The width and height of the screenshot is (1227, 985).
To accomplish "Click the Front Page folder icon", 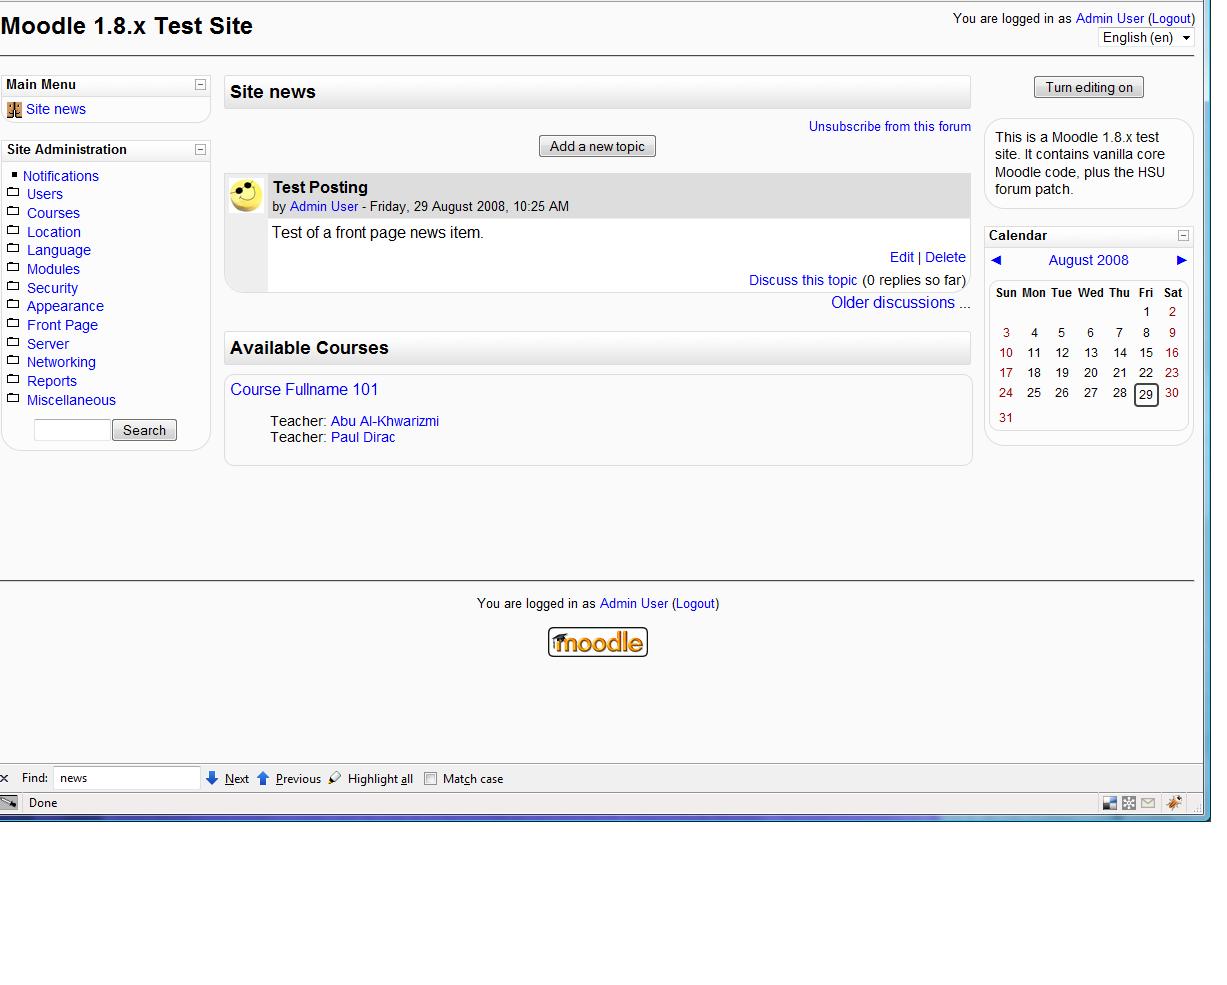I will pos(13,324).
